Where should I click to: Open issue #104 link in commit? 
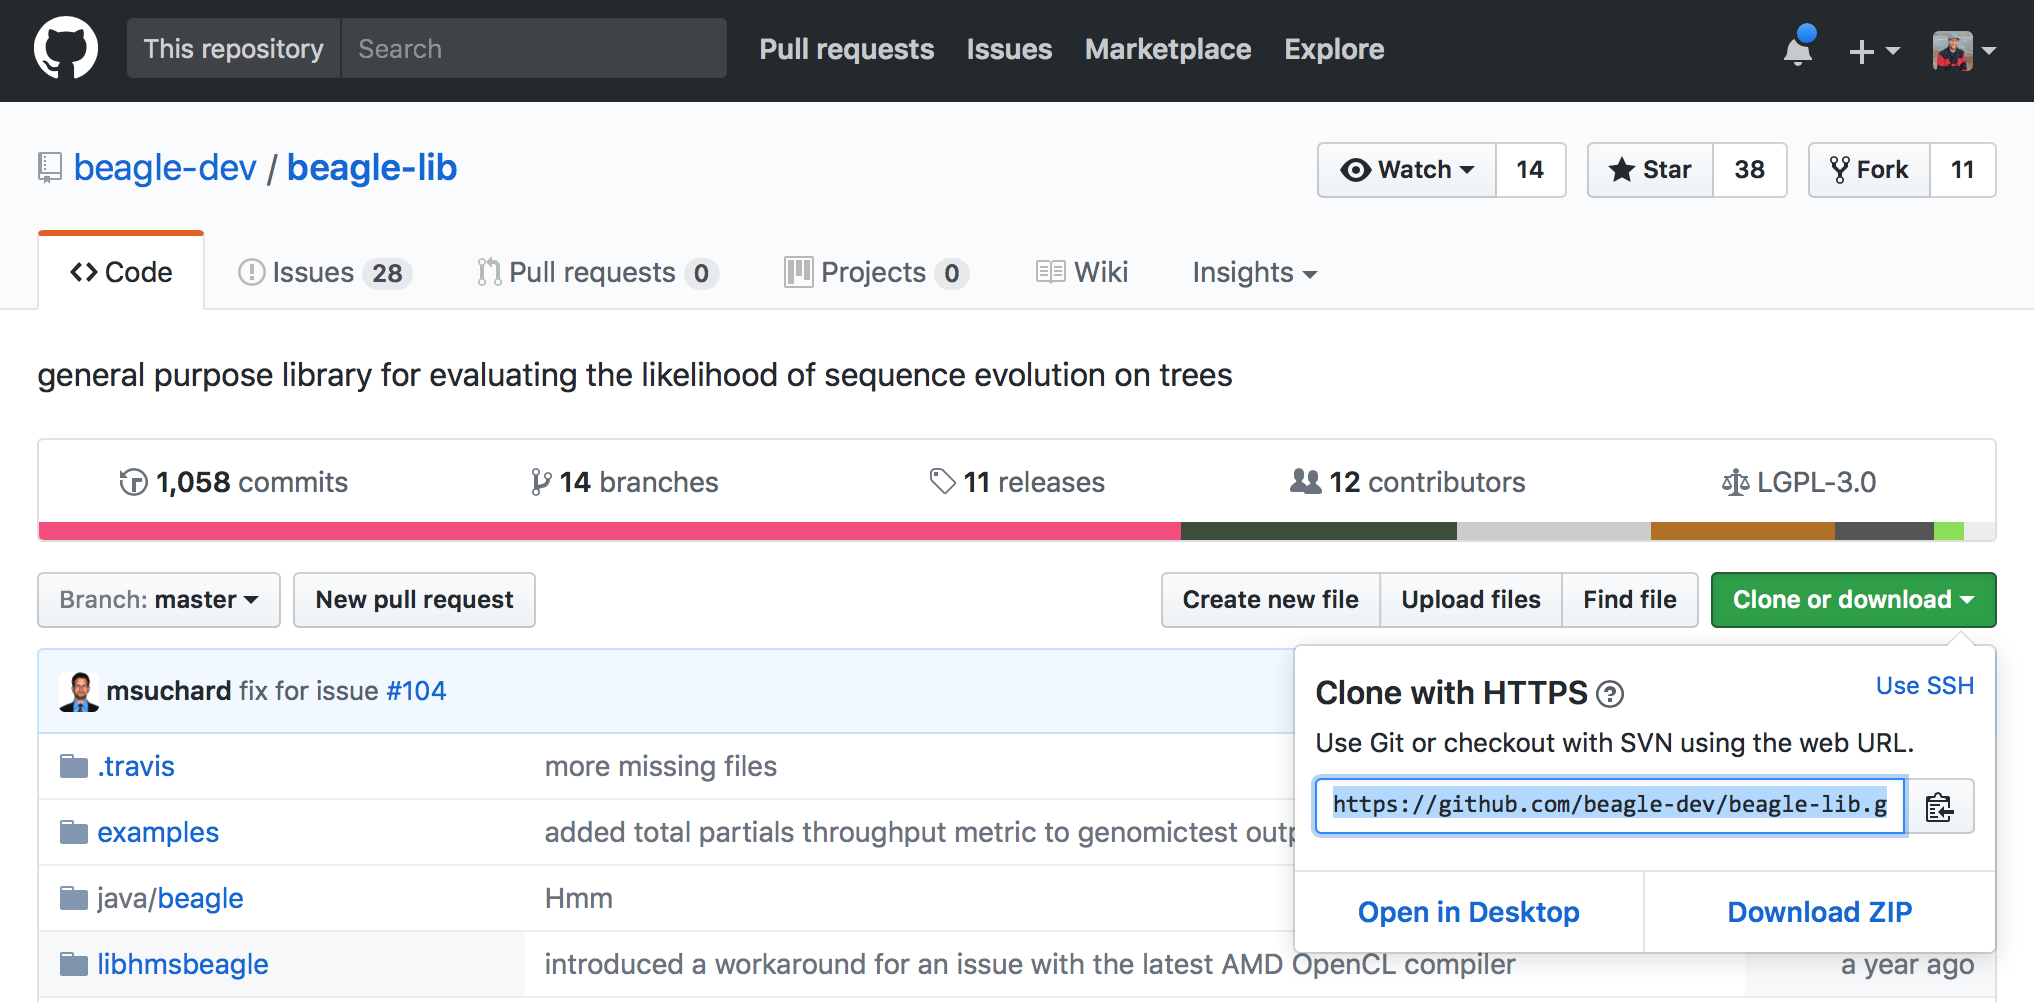pyautogui.click(x=416, y=691)
